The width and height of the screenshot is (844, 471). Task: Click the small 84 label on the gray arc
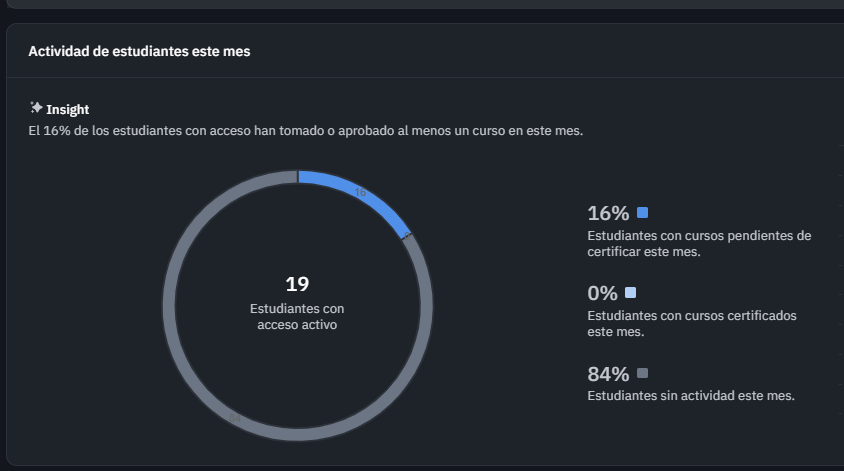[236, 417]
